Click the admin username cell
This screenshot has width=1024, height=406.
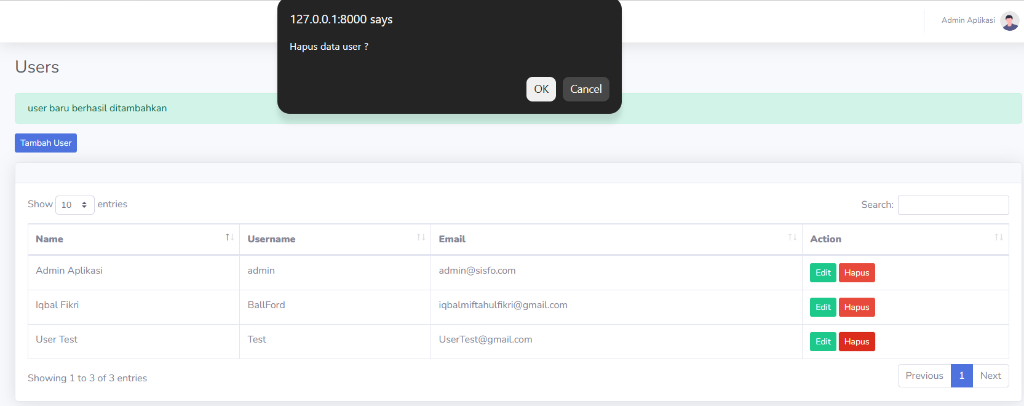pyautogui.click(x=335, y=271)
